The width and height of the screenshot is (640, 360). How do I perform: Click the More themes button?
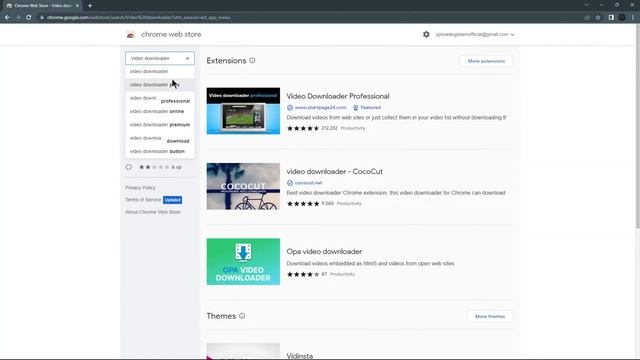click(x=490, y=316)
